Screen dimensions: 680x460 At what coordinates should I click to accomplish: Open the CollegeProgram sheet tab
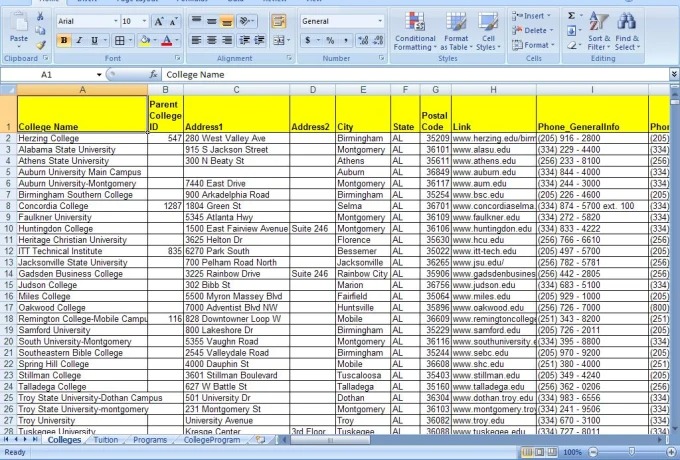211,439
